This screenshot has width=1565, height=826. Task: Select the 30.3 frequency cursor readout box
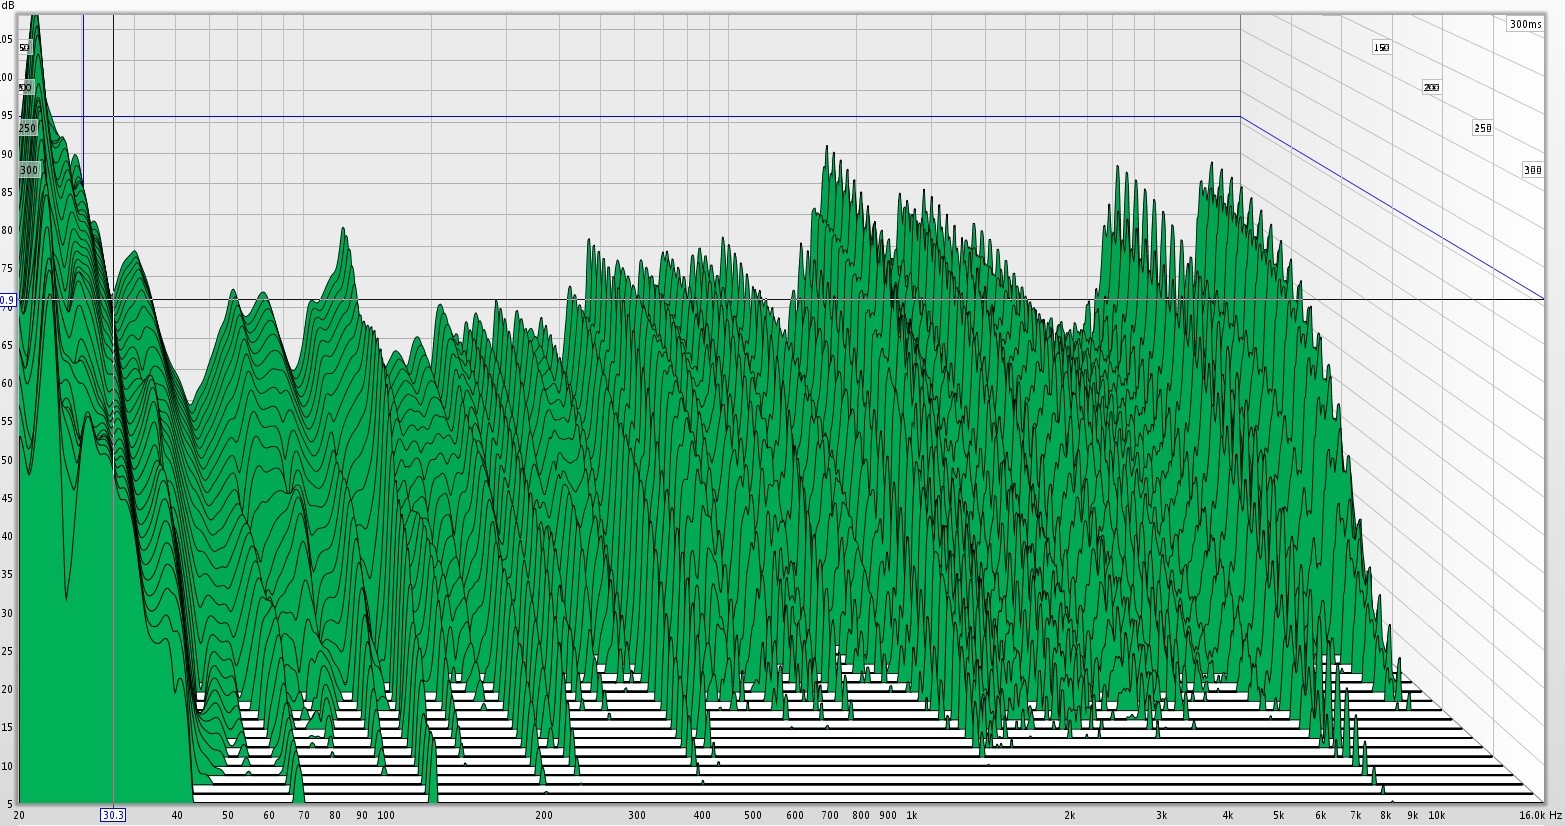point(113,815)
